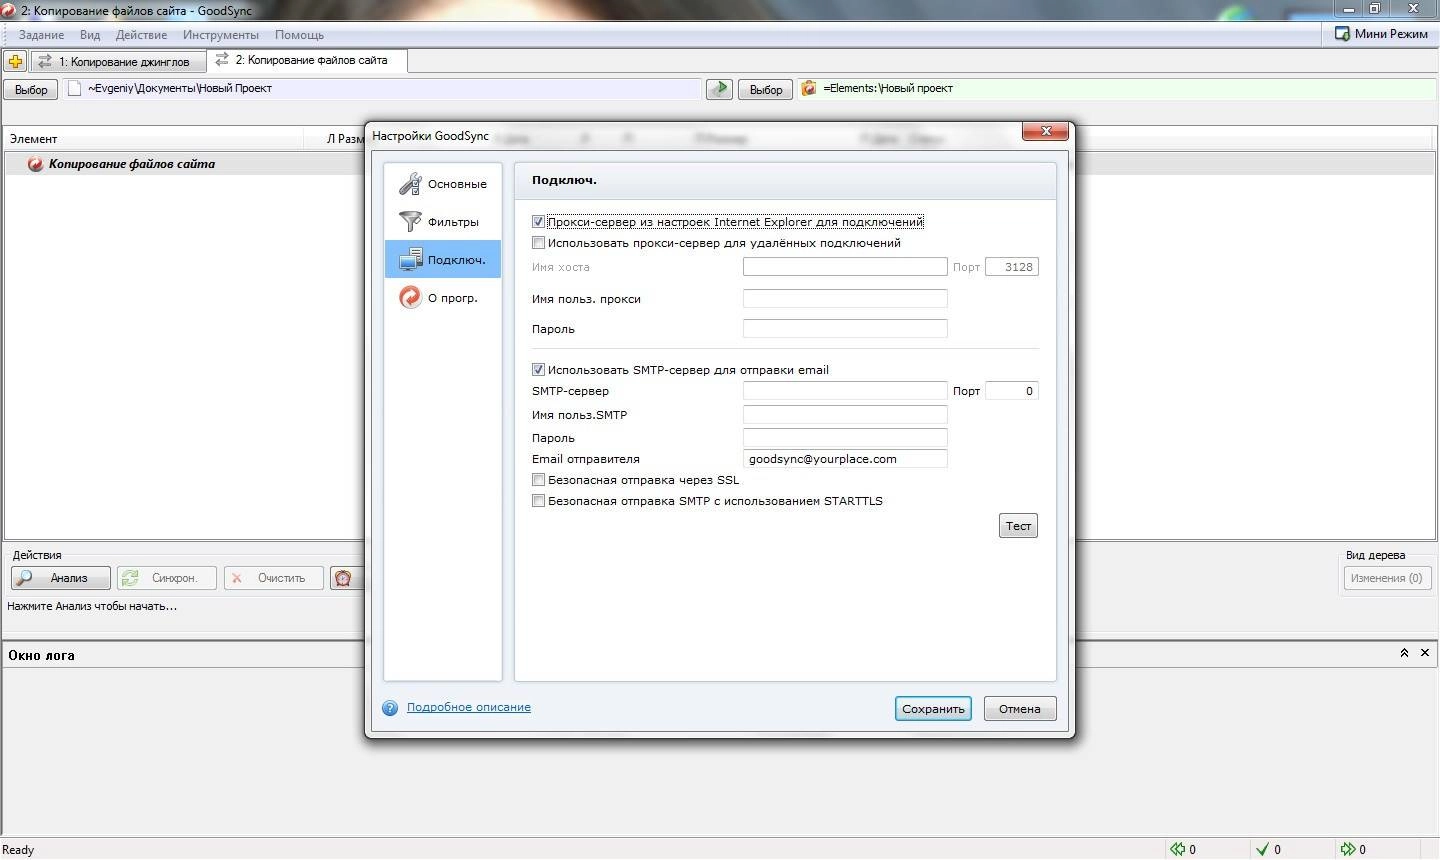The image size is (1440, 860).
Task: Select the Подключ. settings section
Action: [x=443, y=260]
